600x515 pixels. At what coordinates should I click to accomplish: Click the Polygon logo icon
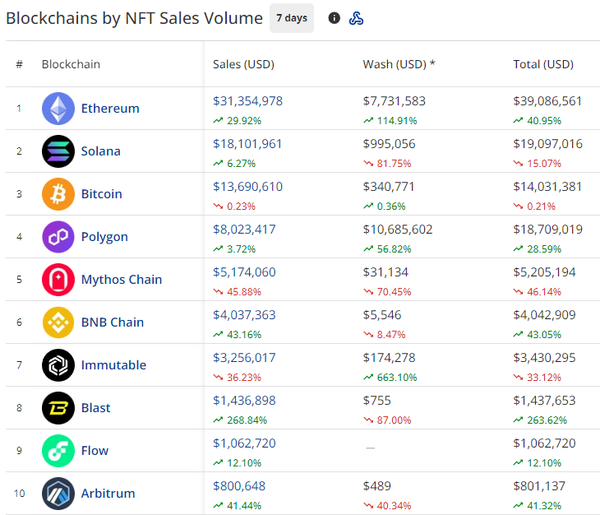[58, 237]
